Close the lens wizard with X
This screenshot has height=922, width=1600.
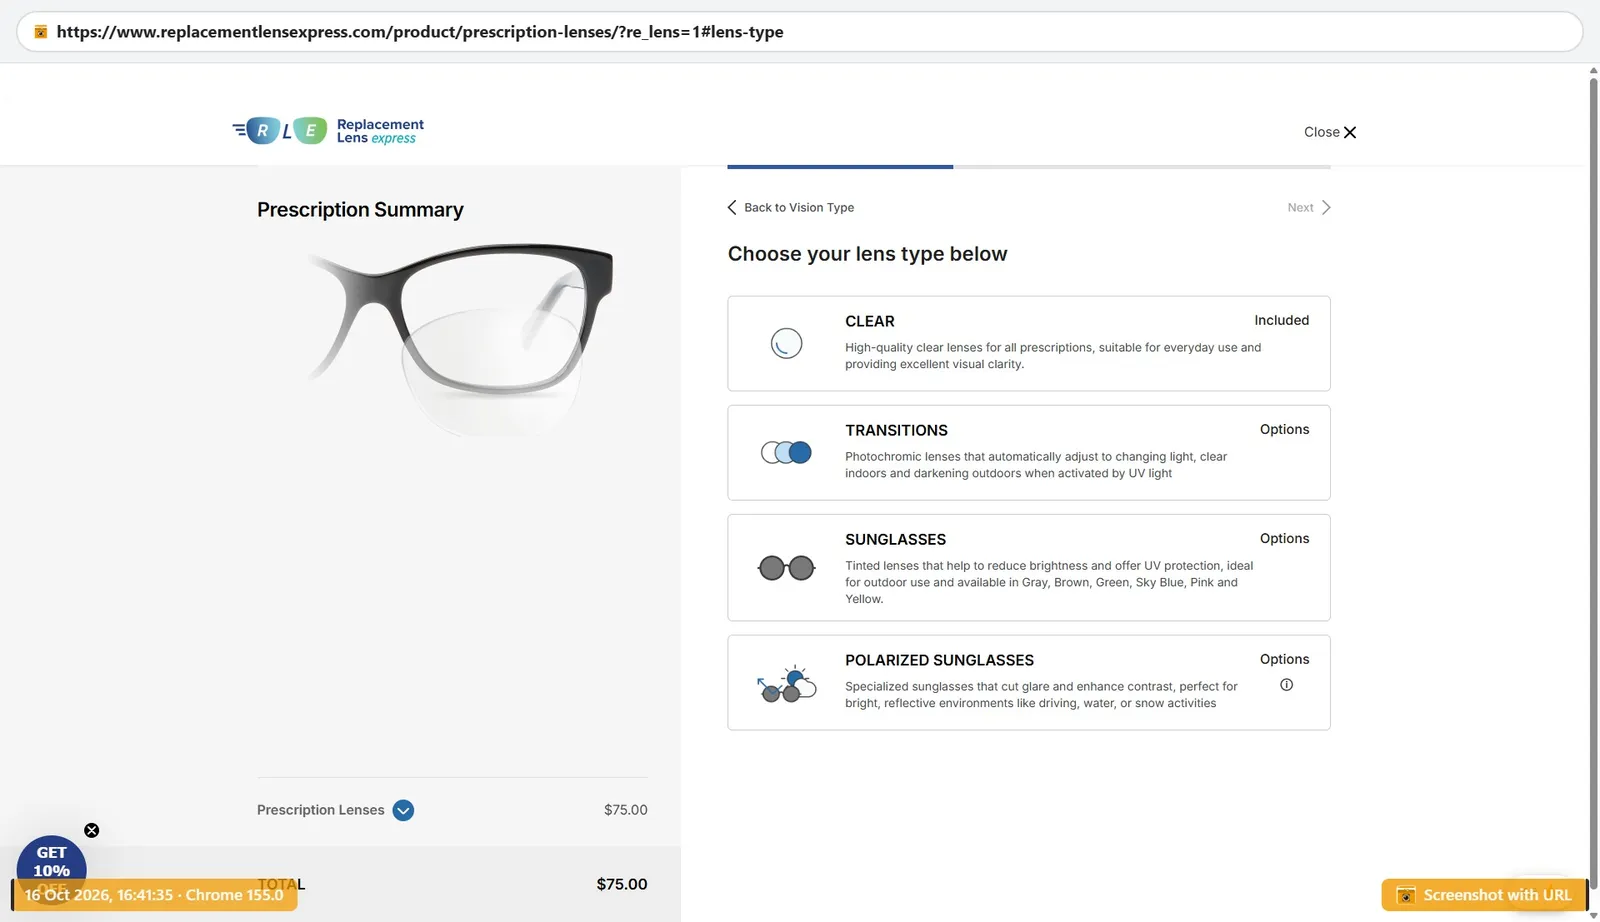coord(1349,132)
